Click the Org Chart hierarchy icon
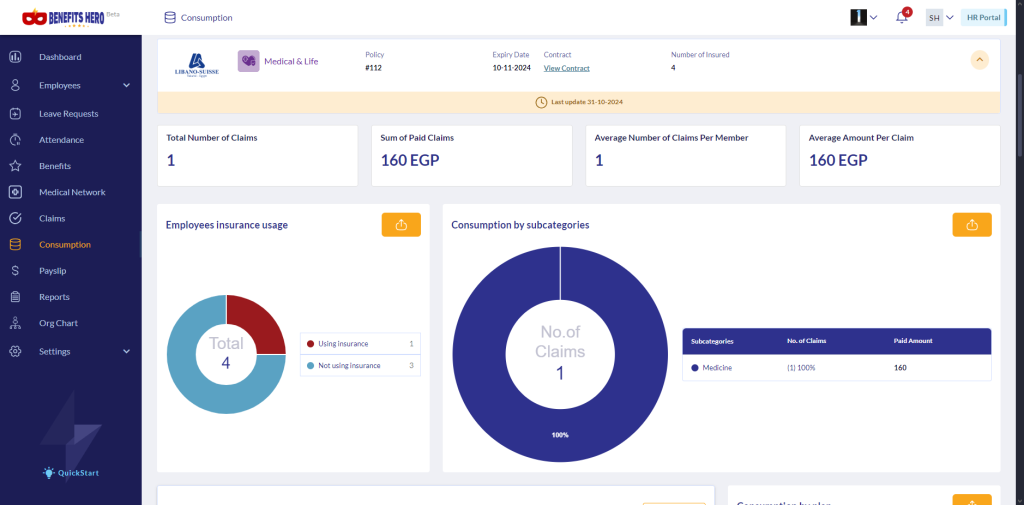Screen dimensions: 1024x505 click(x=16, y=323)
